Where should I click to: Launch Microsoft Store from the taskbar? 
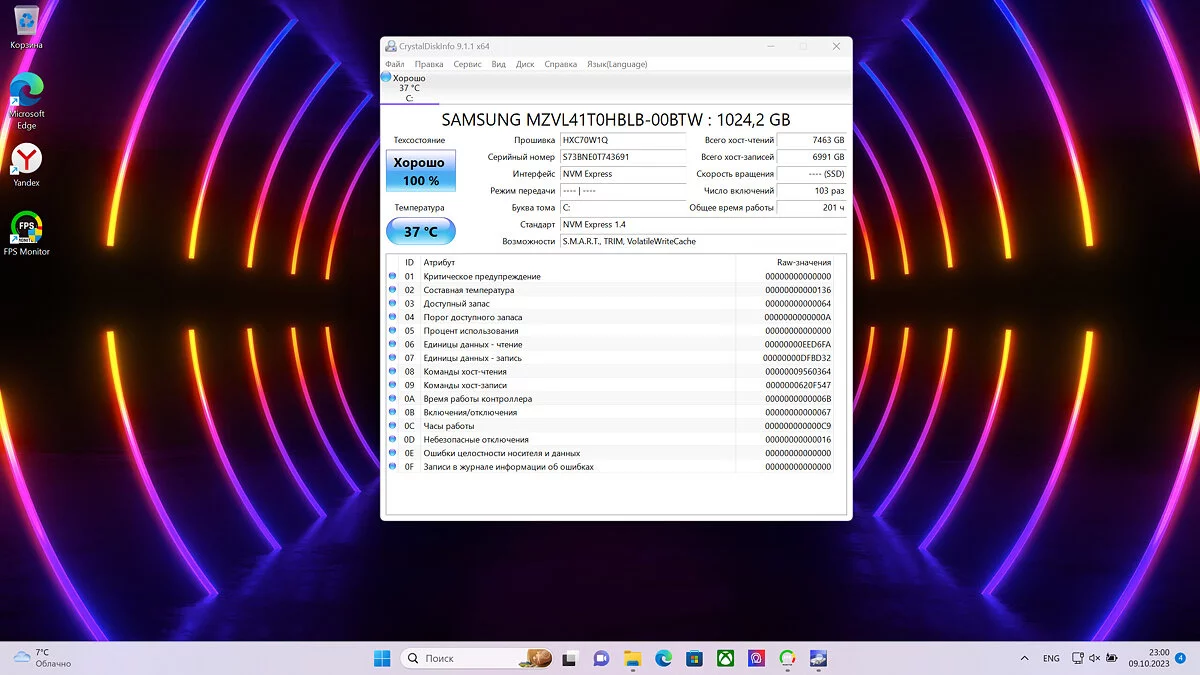point(694,658)
